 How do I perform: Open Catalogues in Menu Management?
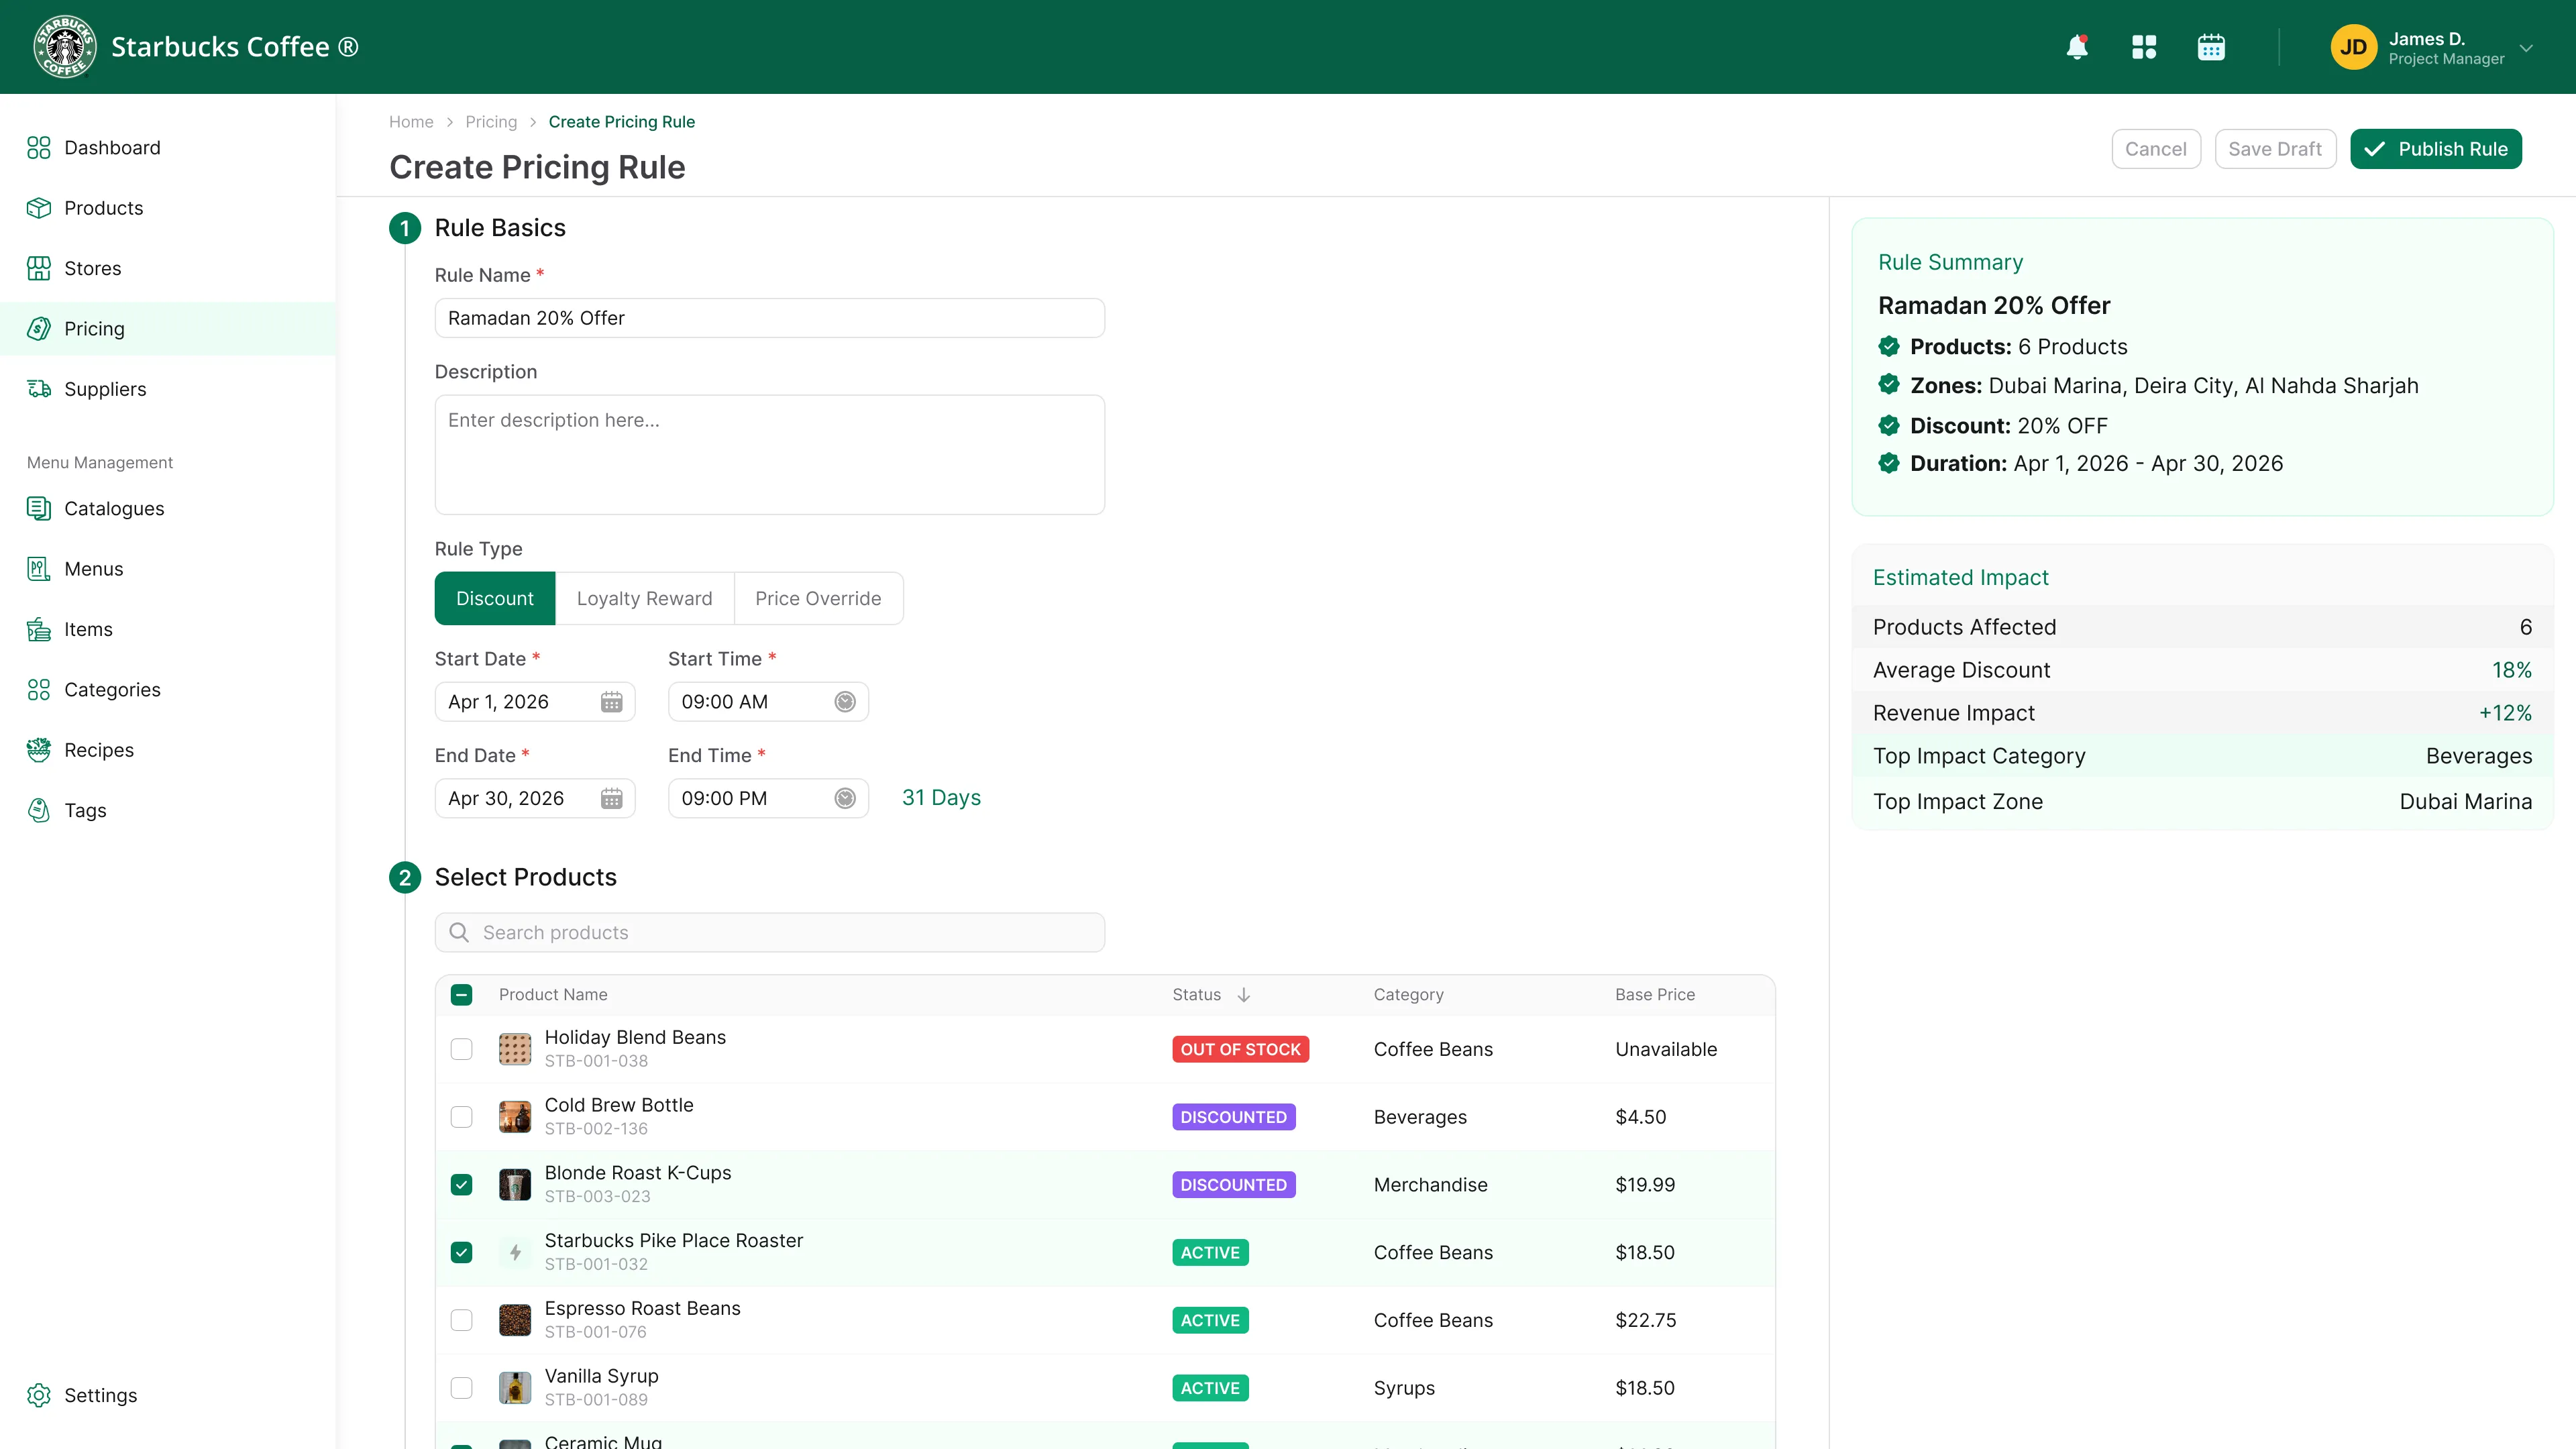coord(168,509)
